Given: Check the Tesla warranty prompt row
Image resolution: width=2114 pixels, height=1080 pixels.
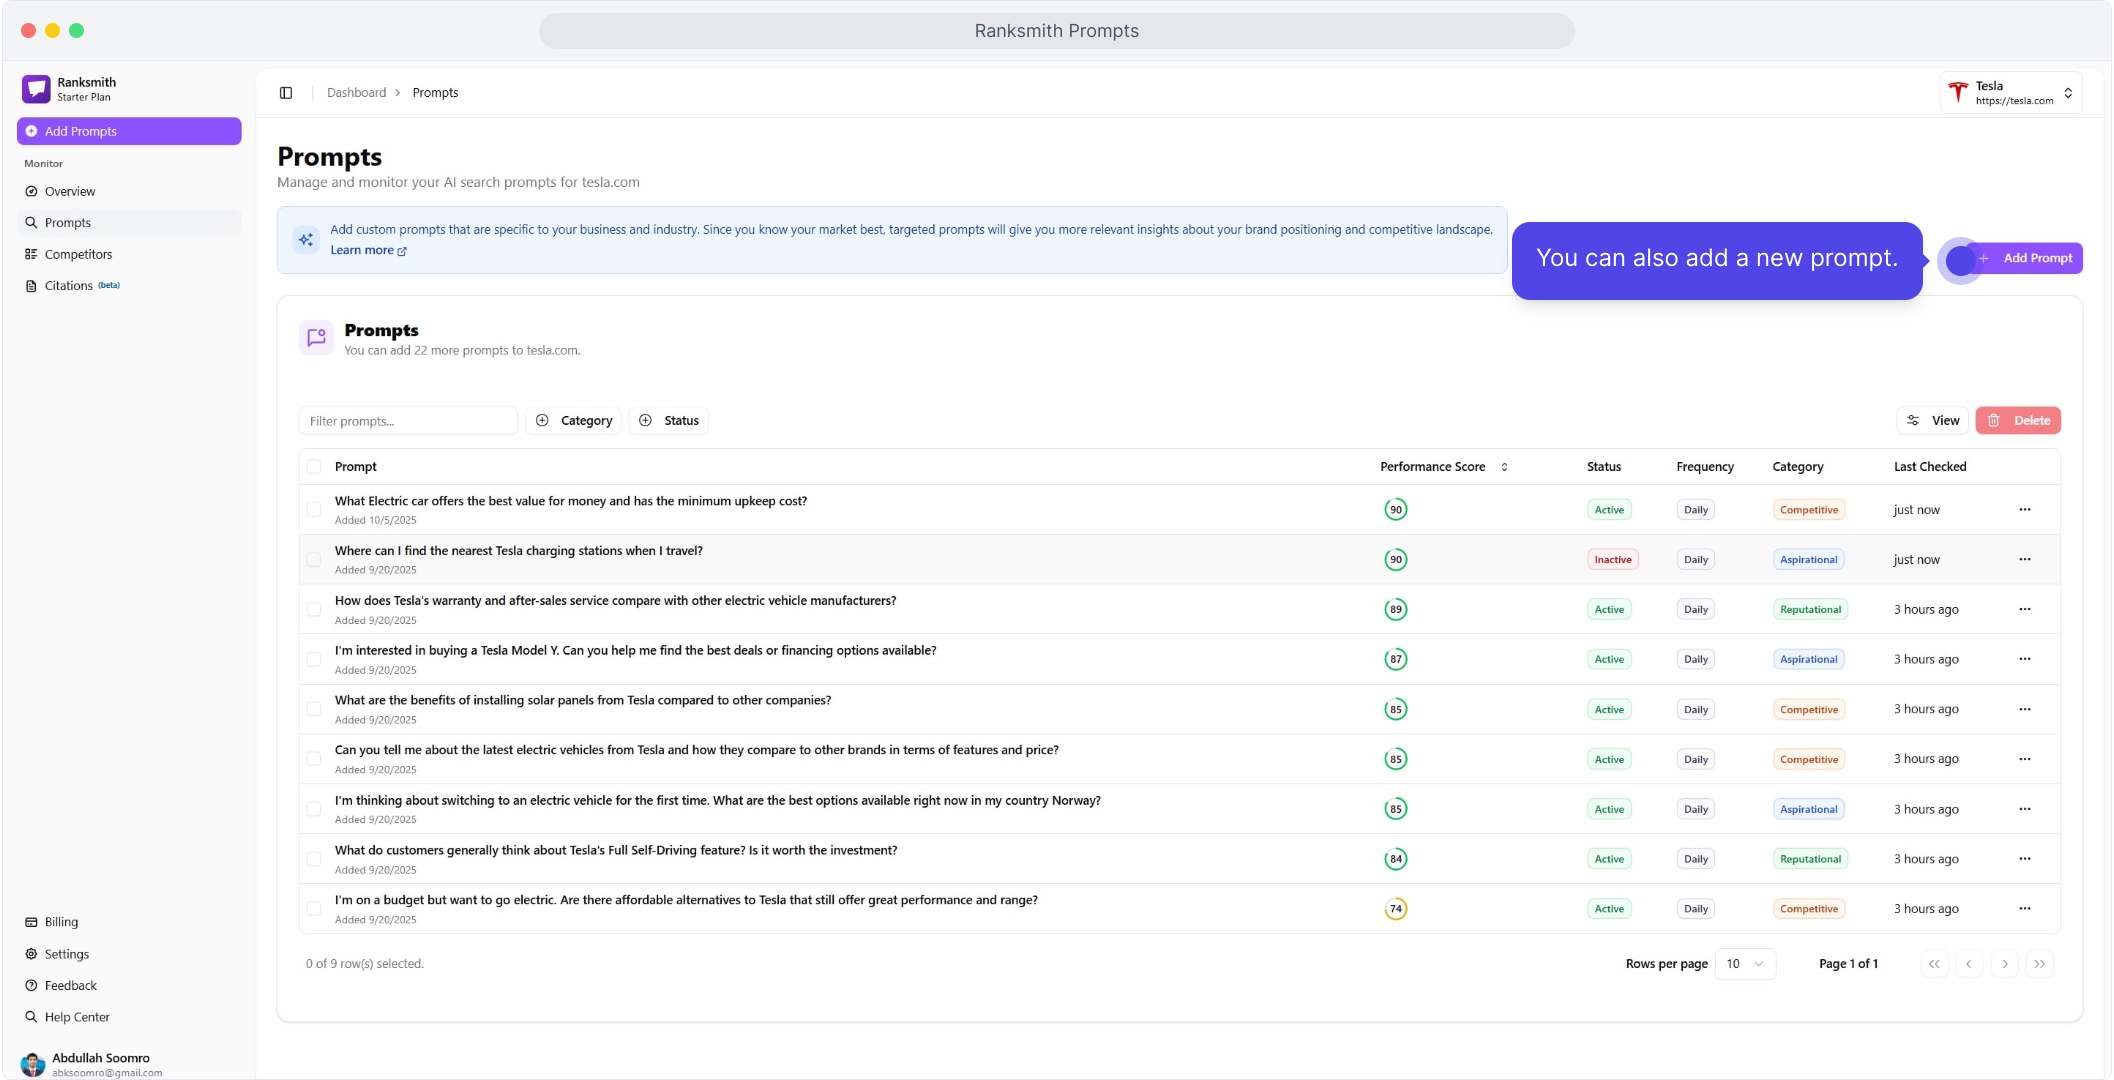Looking at the screenshot, I should pos(314,610).
